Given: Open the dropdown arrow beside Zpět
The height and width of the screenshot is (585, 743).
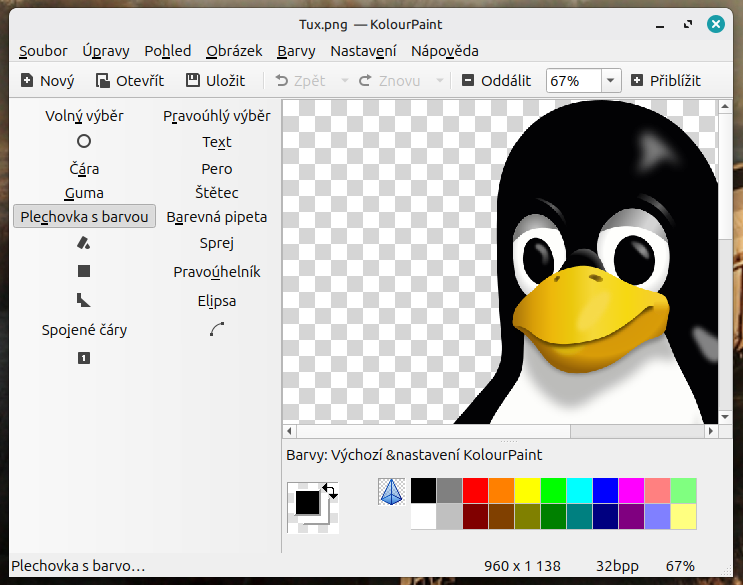Looking at the screenshot, I should tap(344, 81).
